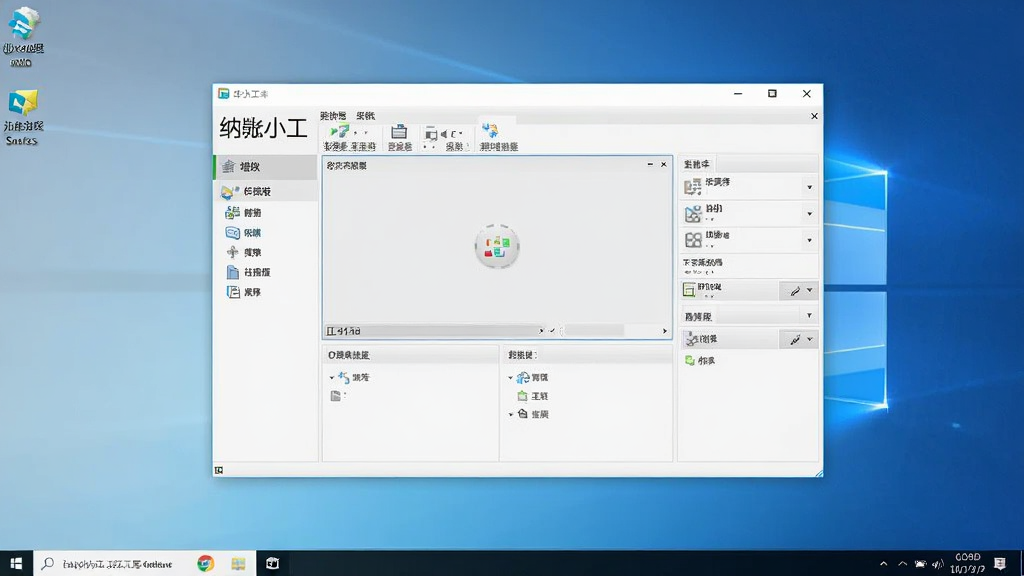This screenshot has width=1024, height=576.
Task: Click the horizontal scrollbar in the center panel
Action: tap(435, 331)
